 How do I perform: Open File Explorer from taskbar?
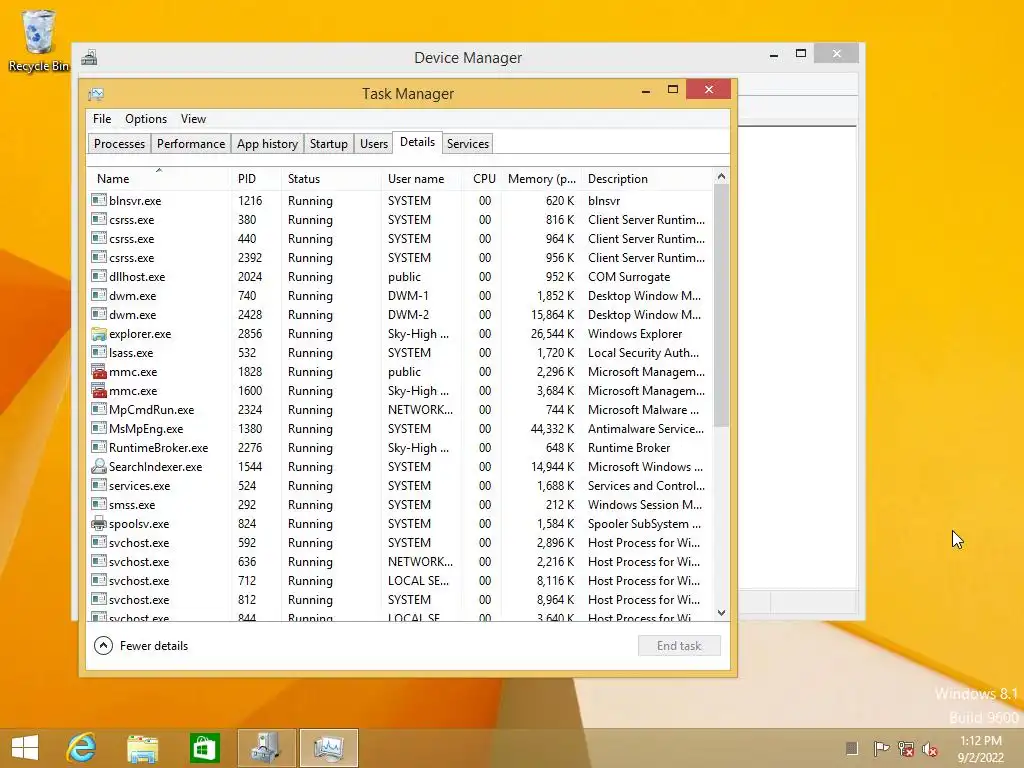click(142, 748)
